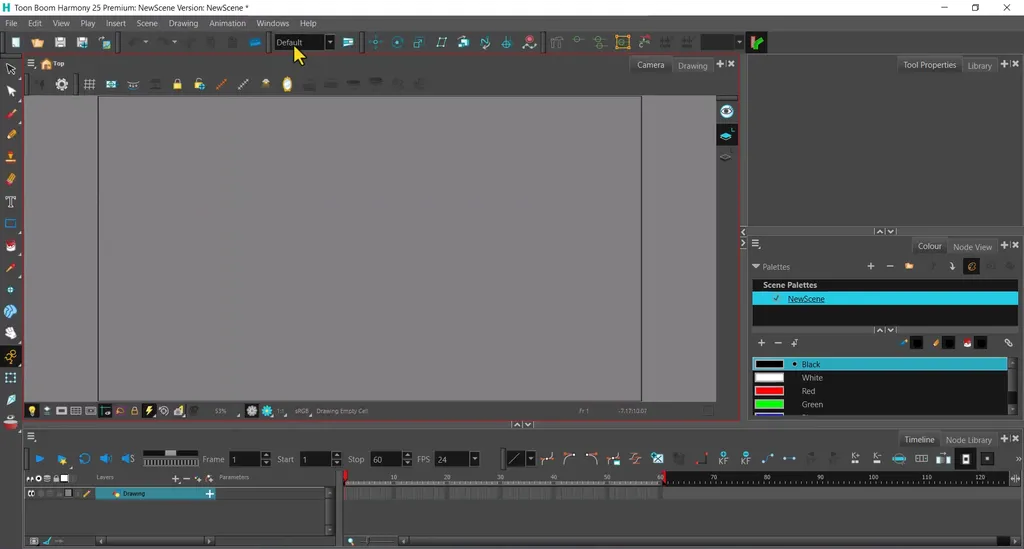Click the Top home breadcrumb button

(52, 63)
